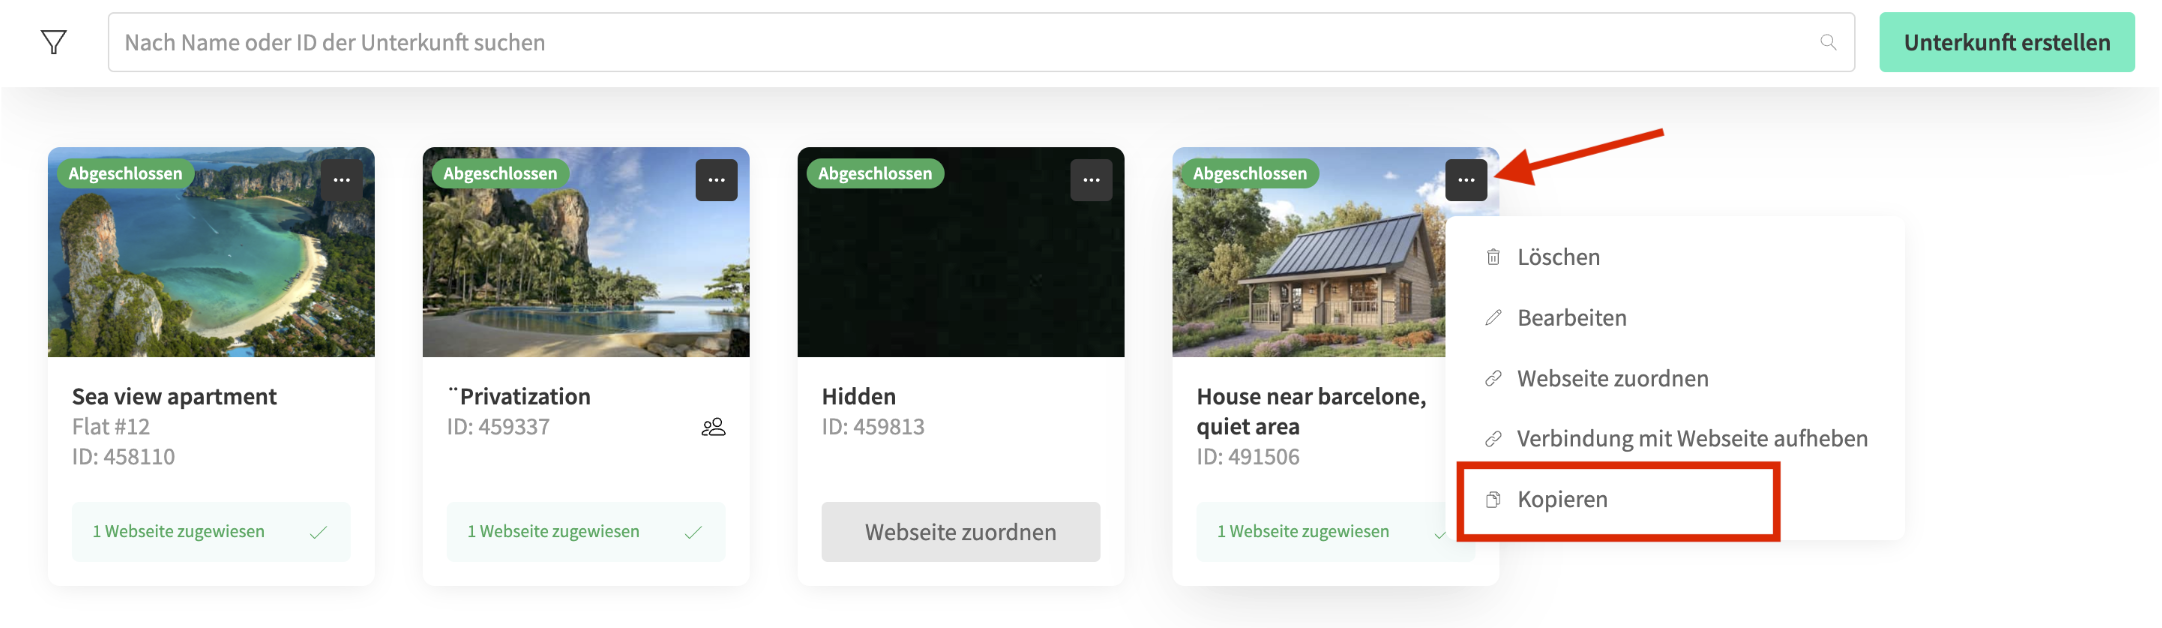
Task: Click the trash icon next to Löschen
Action: tap(1493, 257)
